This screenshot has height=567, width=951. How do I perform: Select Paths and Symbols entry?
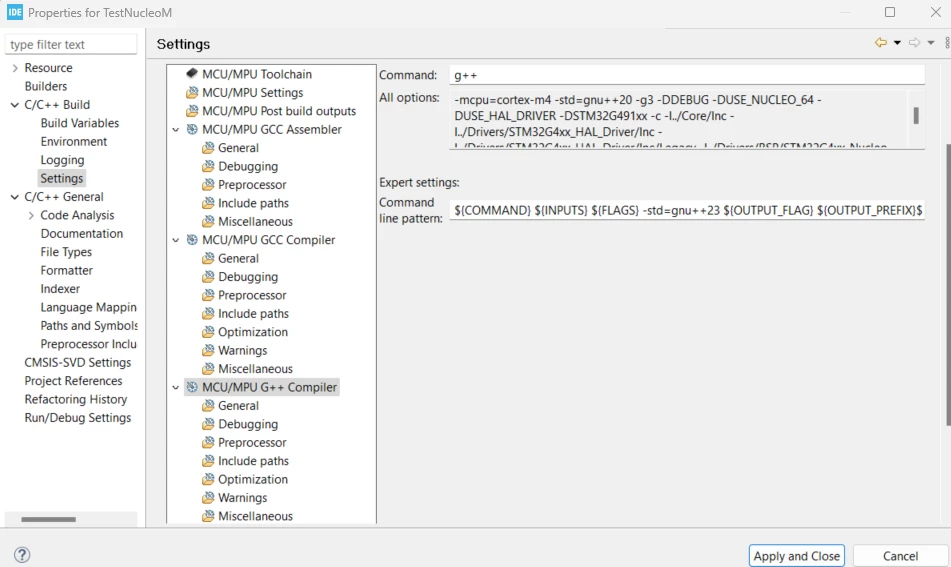[89, 326]
